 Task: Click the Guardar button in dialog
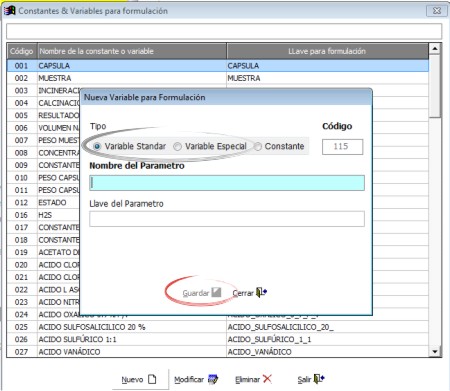pos(201,293)
